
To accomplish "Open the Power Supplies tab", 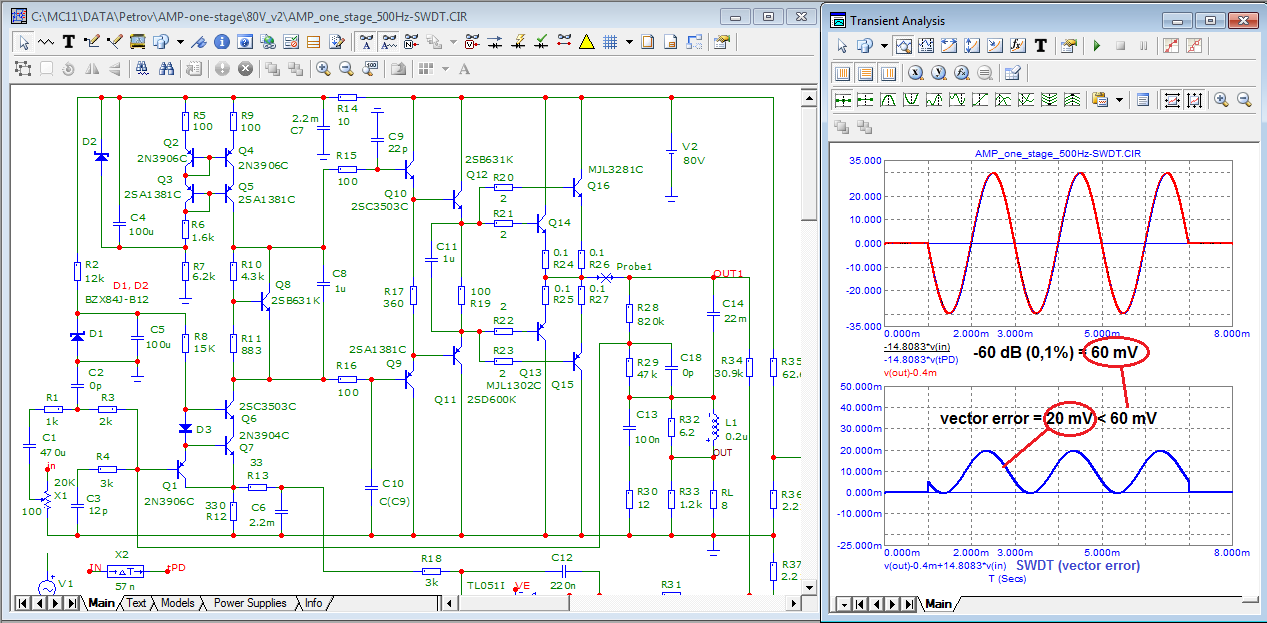I will click(250, 603).
